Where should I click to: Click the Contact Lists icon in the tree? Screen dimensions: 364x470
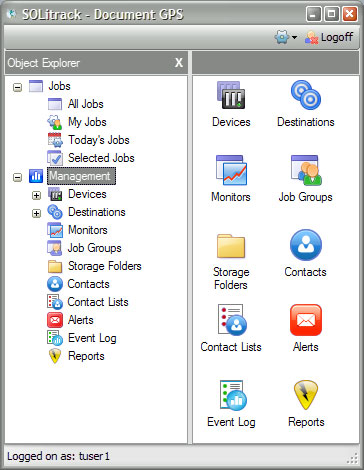(x=55, y=302)
